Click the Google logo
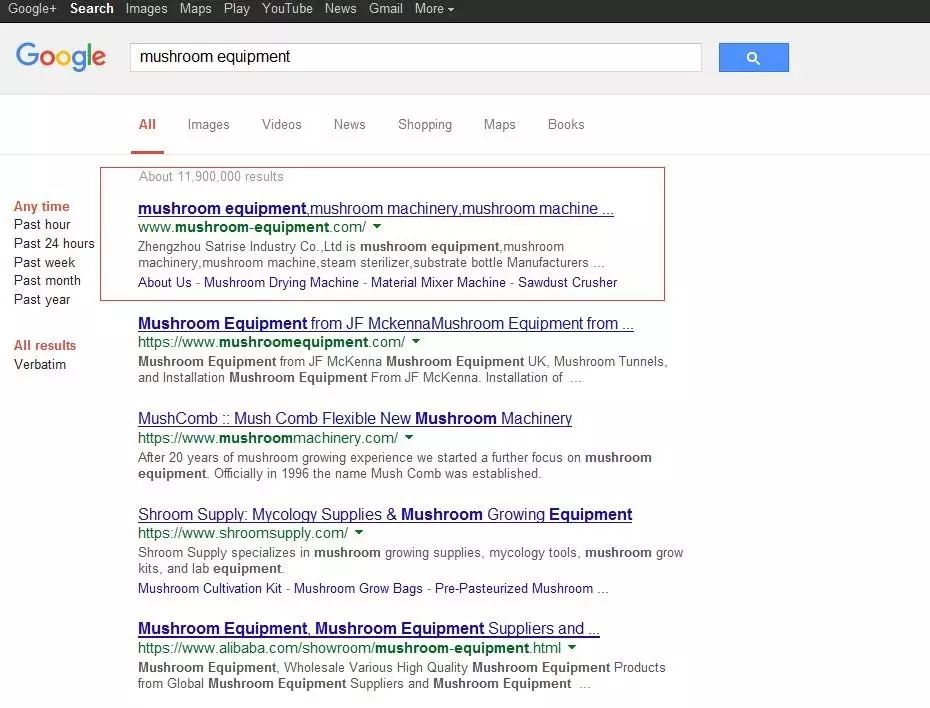 [x=60, y=57]
